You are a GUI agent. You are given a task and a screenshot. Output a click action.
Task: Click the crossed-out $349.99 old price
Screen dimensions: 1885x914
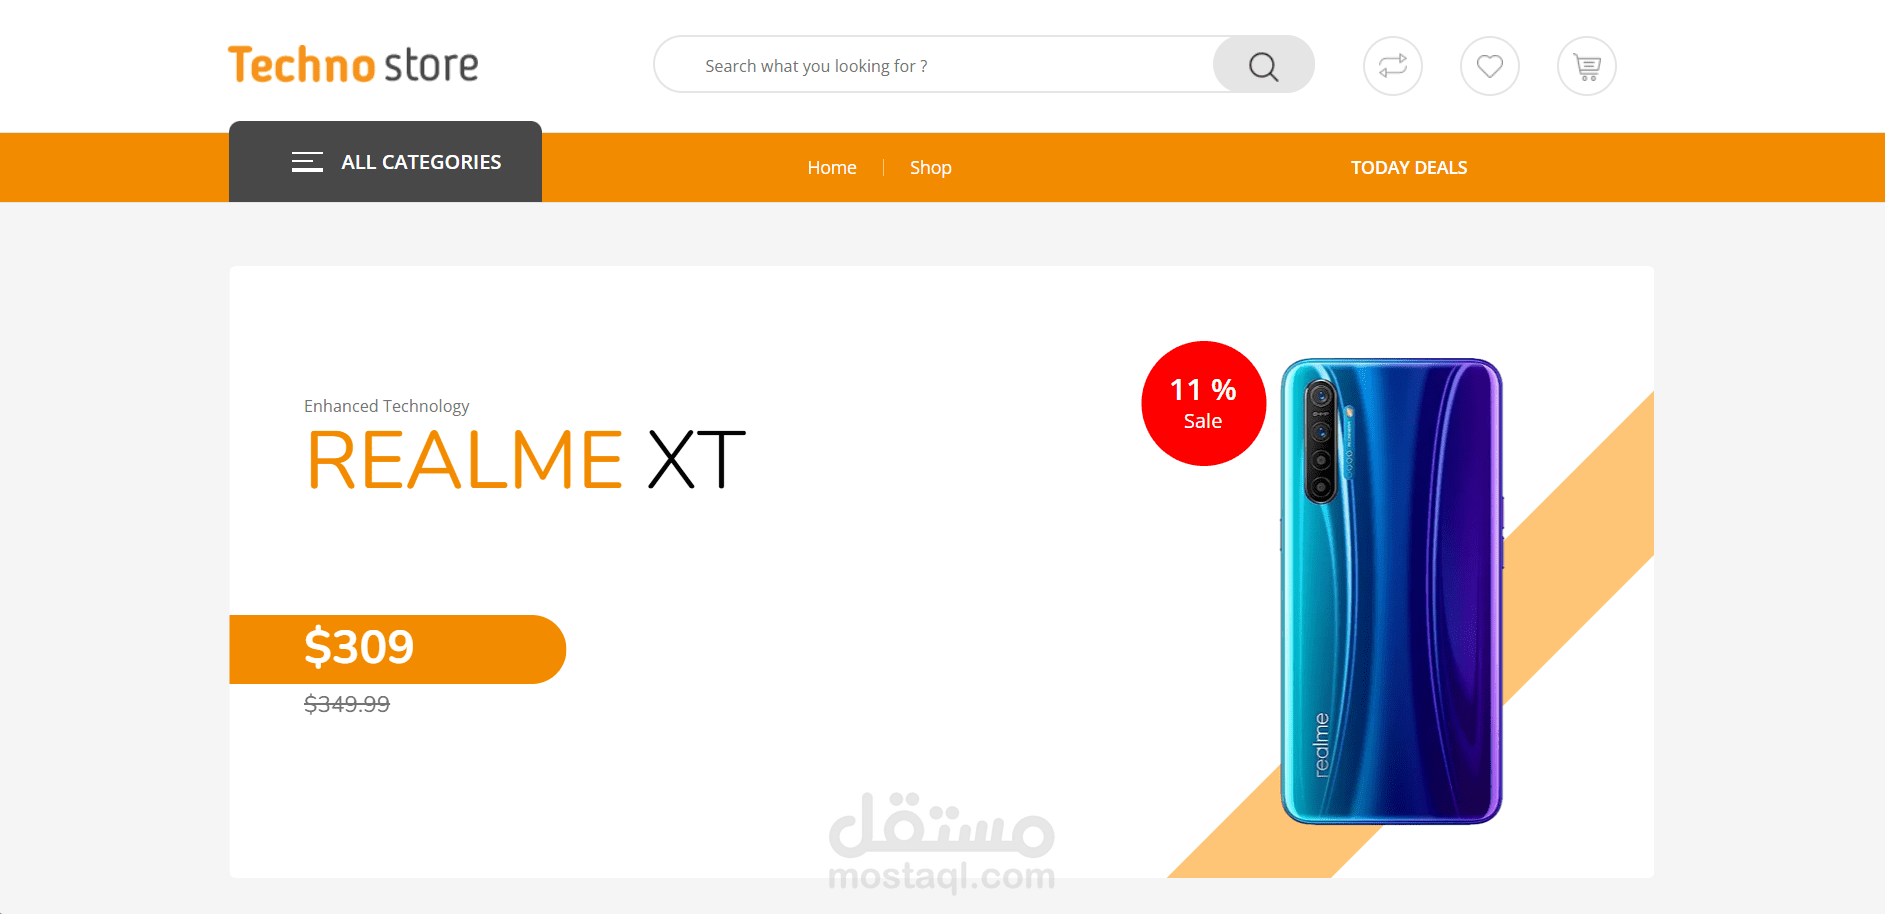point(347,704)
